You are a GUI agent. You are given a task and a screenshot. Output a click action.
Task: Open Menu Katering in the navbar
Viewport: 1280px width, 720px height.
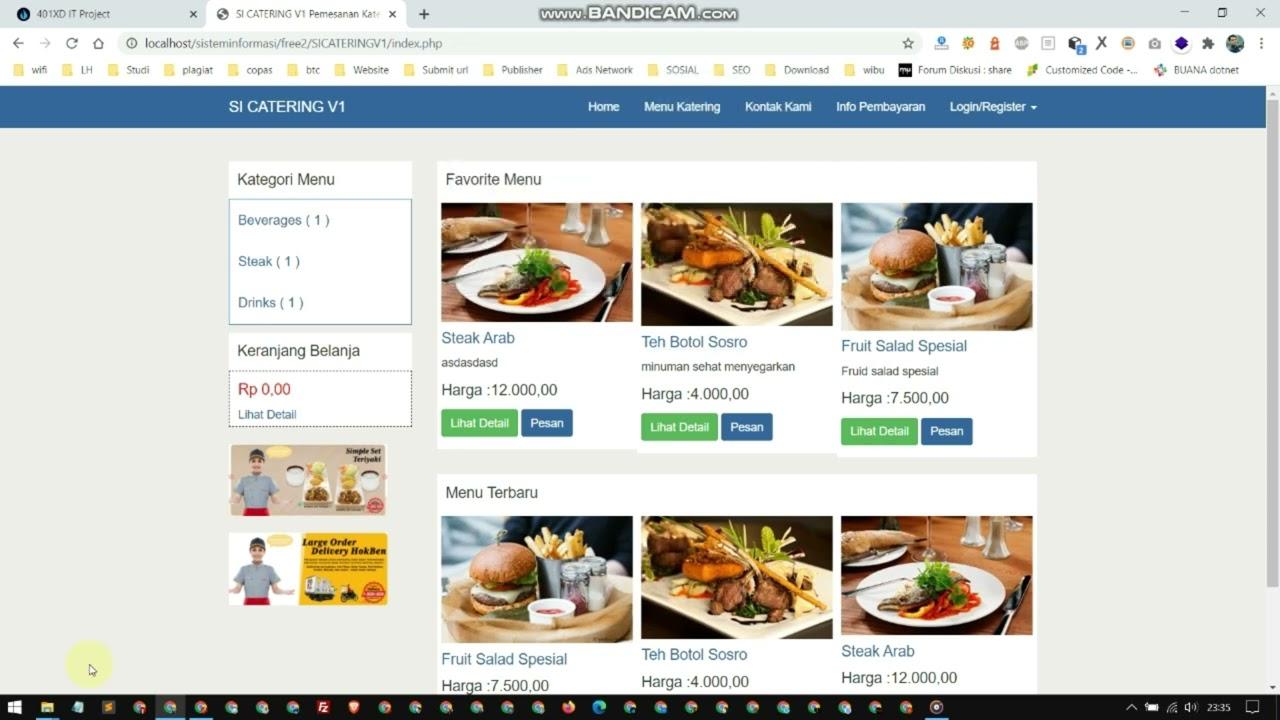coord(682,107)
